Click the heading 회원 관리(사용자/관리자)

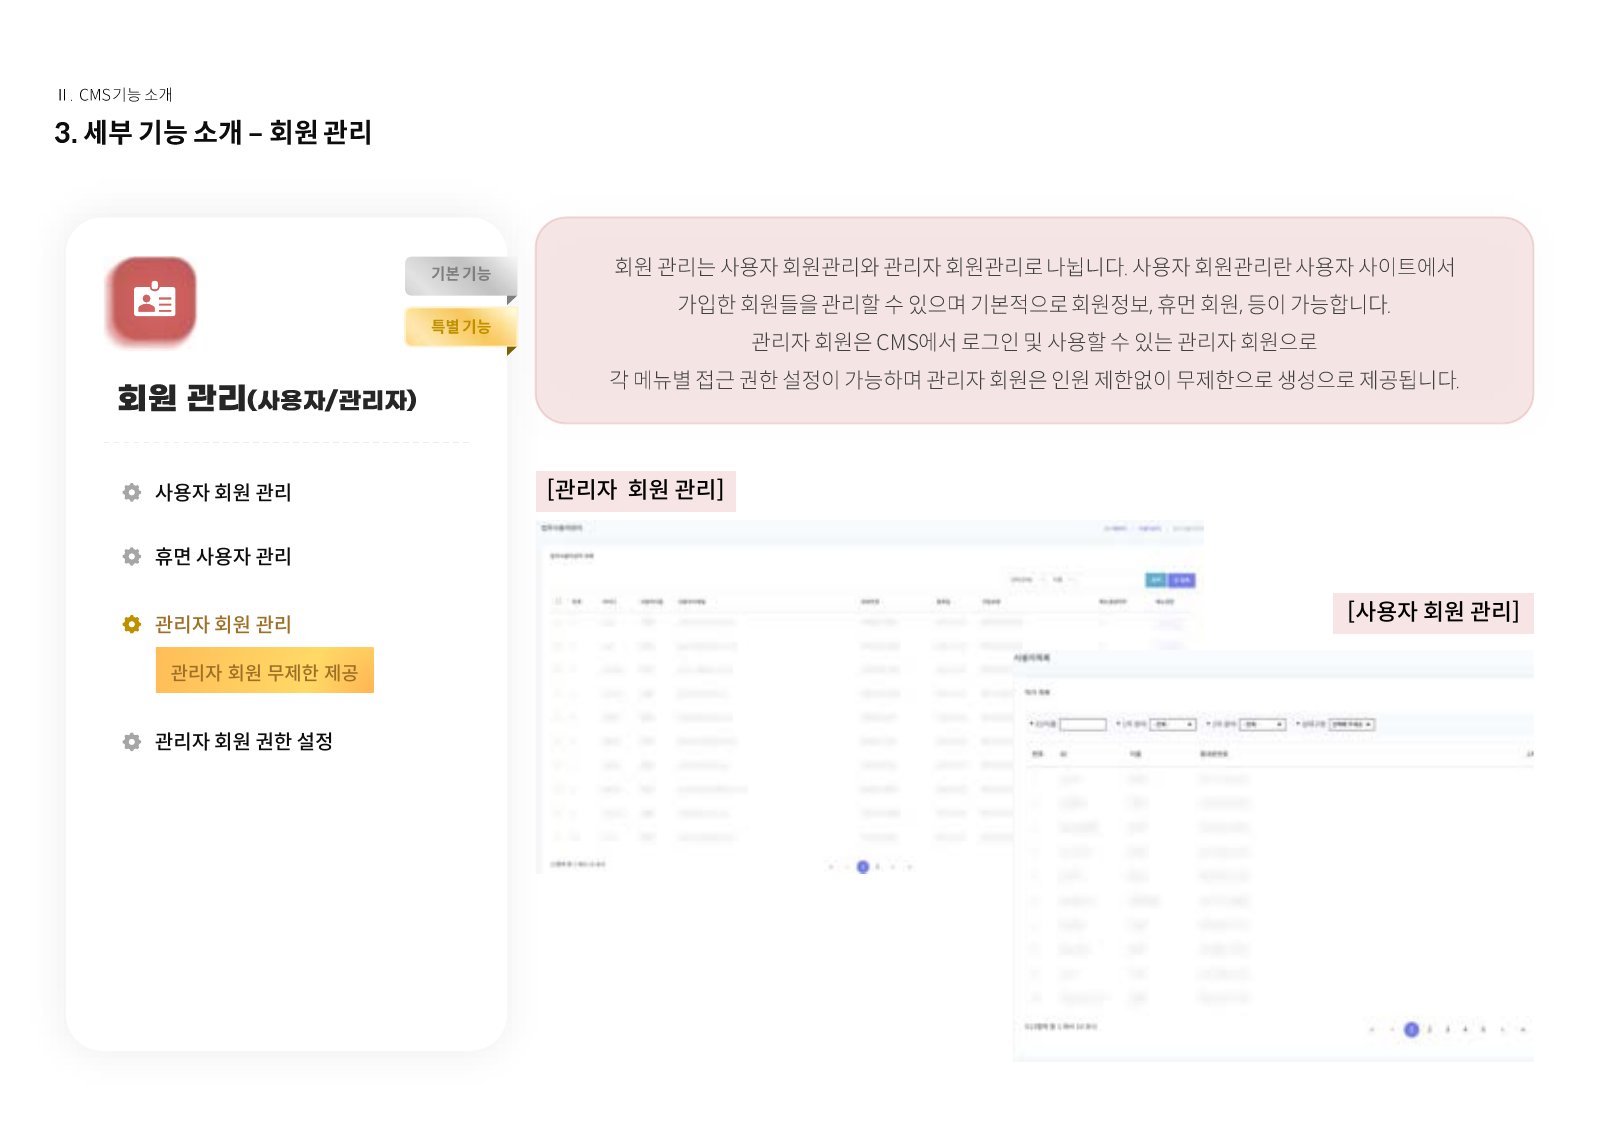tap(267, 398)
